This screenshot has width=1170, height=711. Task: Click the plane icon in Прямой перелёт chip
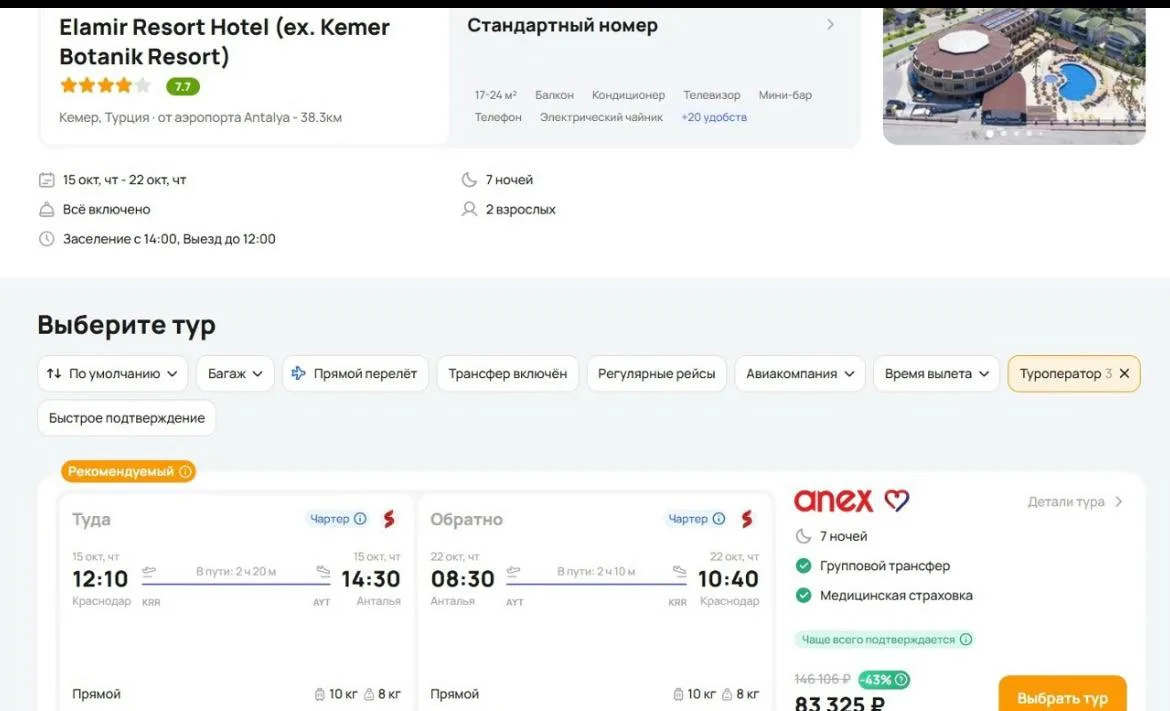point(298,374)
